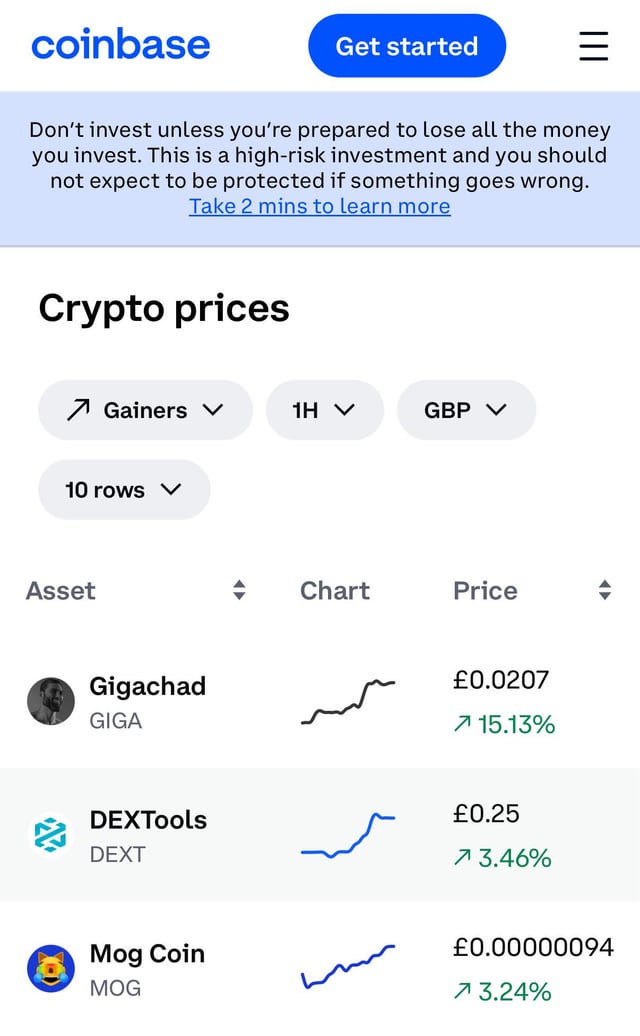Open the Gainers filter dropdown

145,410
